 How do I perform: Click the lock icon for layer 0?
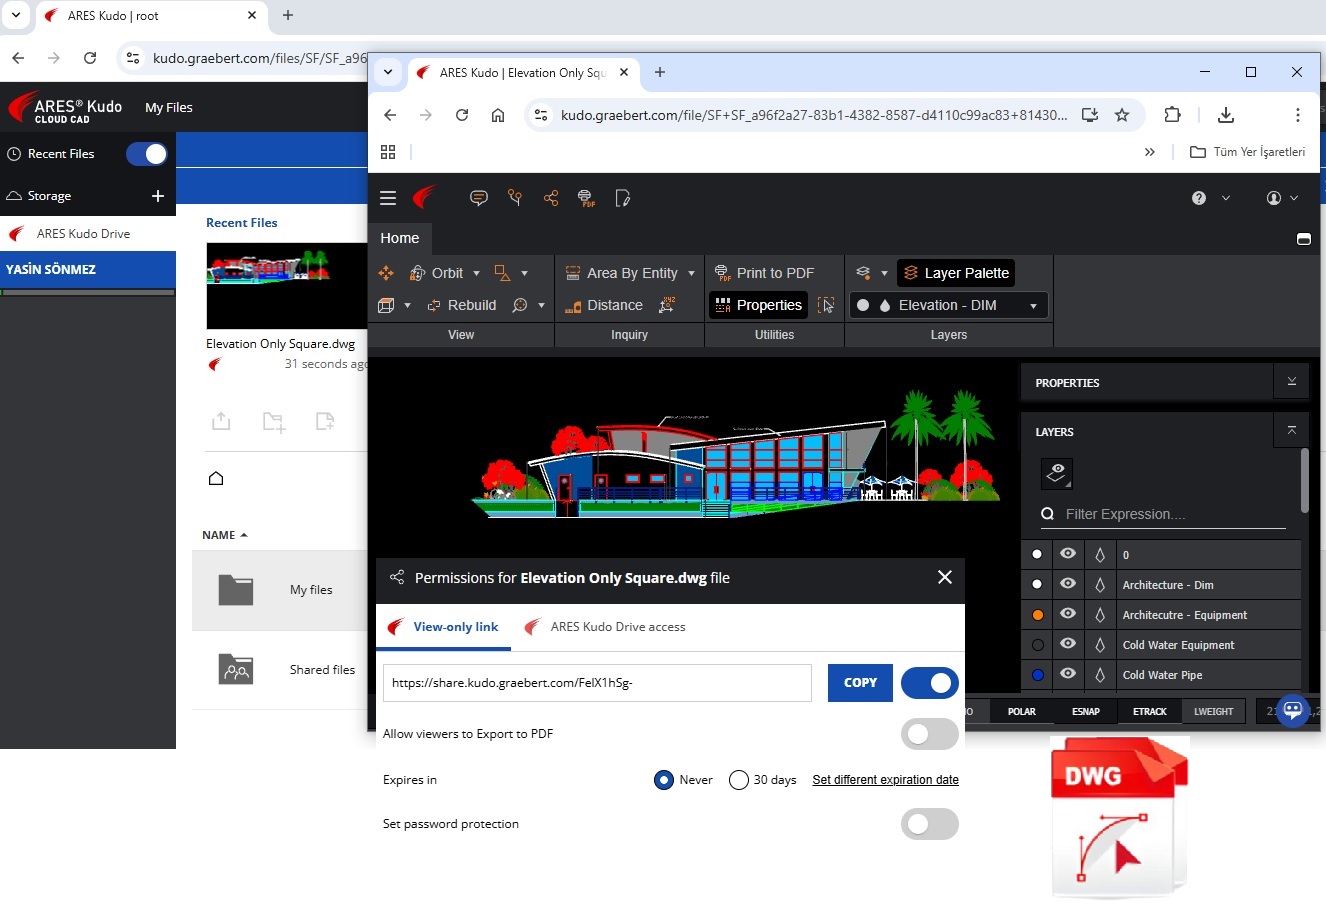click(x=1100, y=554)
